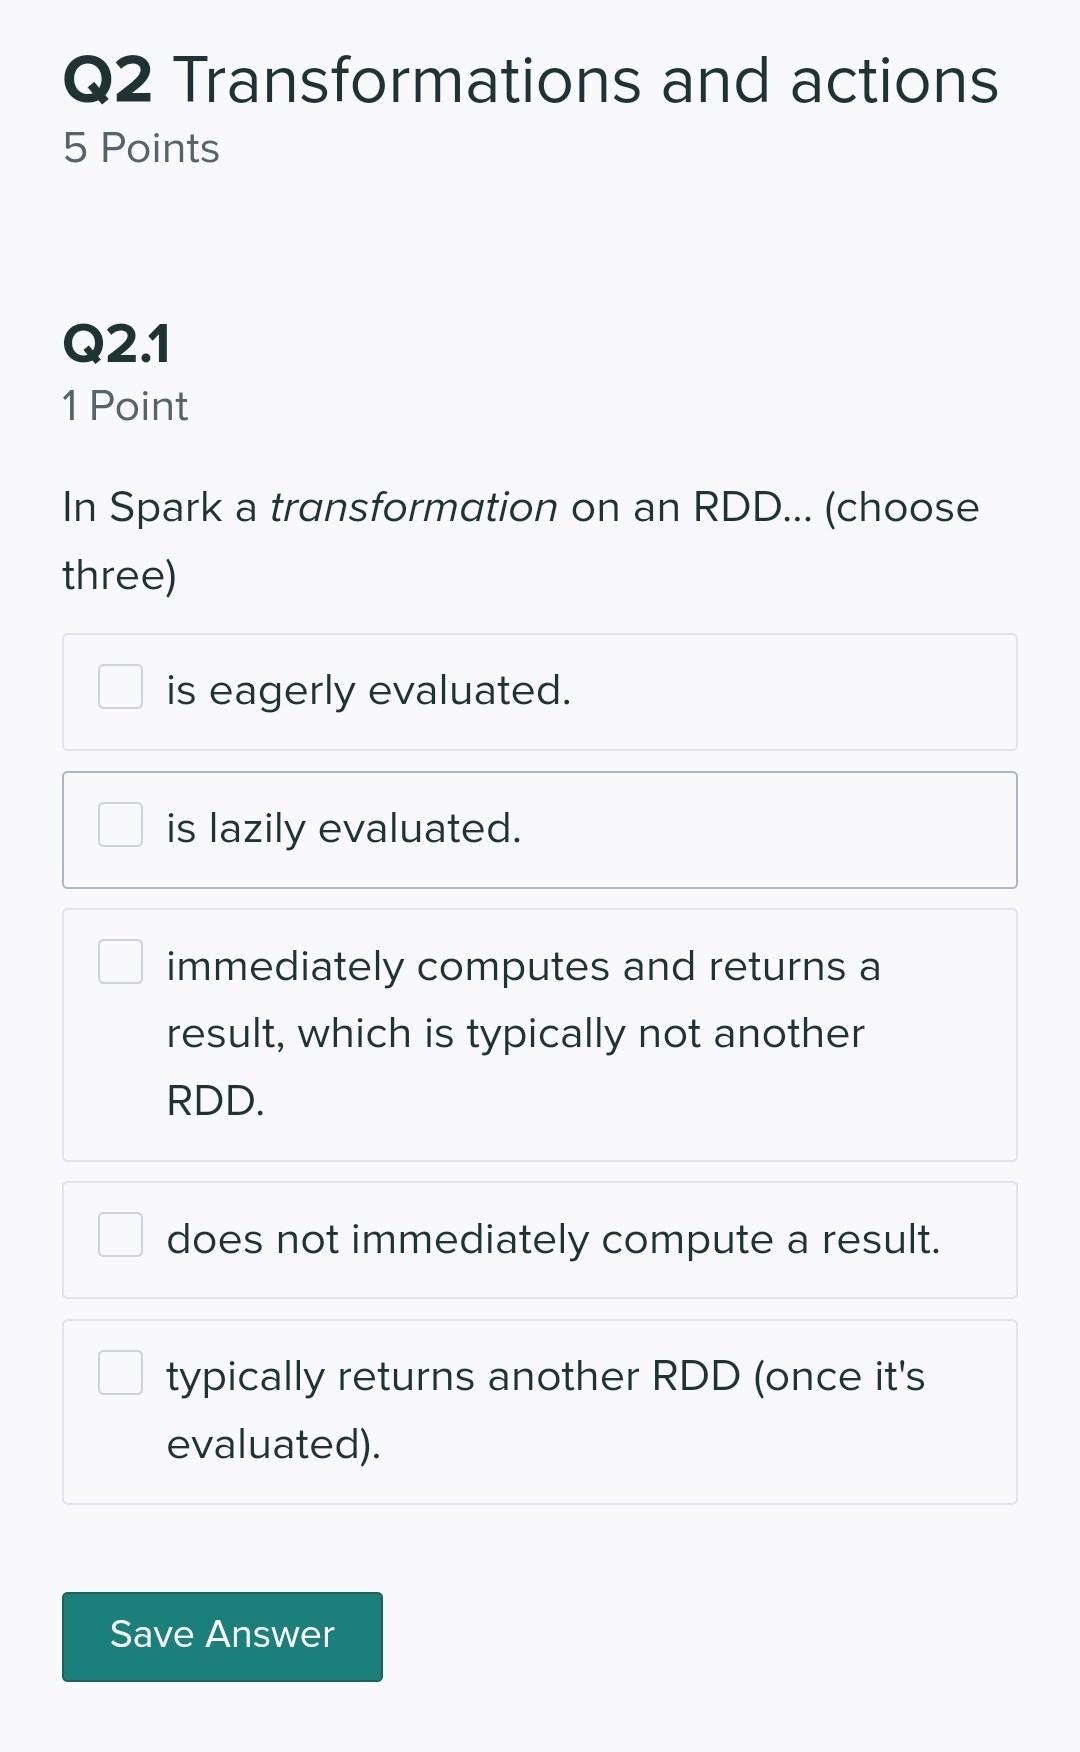The width and height of the screenshot is (1080, 1752).
Task: Click the "5 Points" label under Q2
Action: 140,148
